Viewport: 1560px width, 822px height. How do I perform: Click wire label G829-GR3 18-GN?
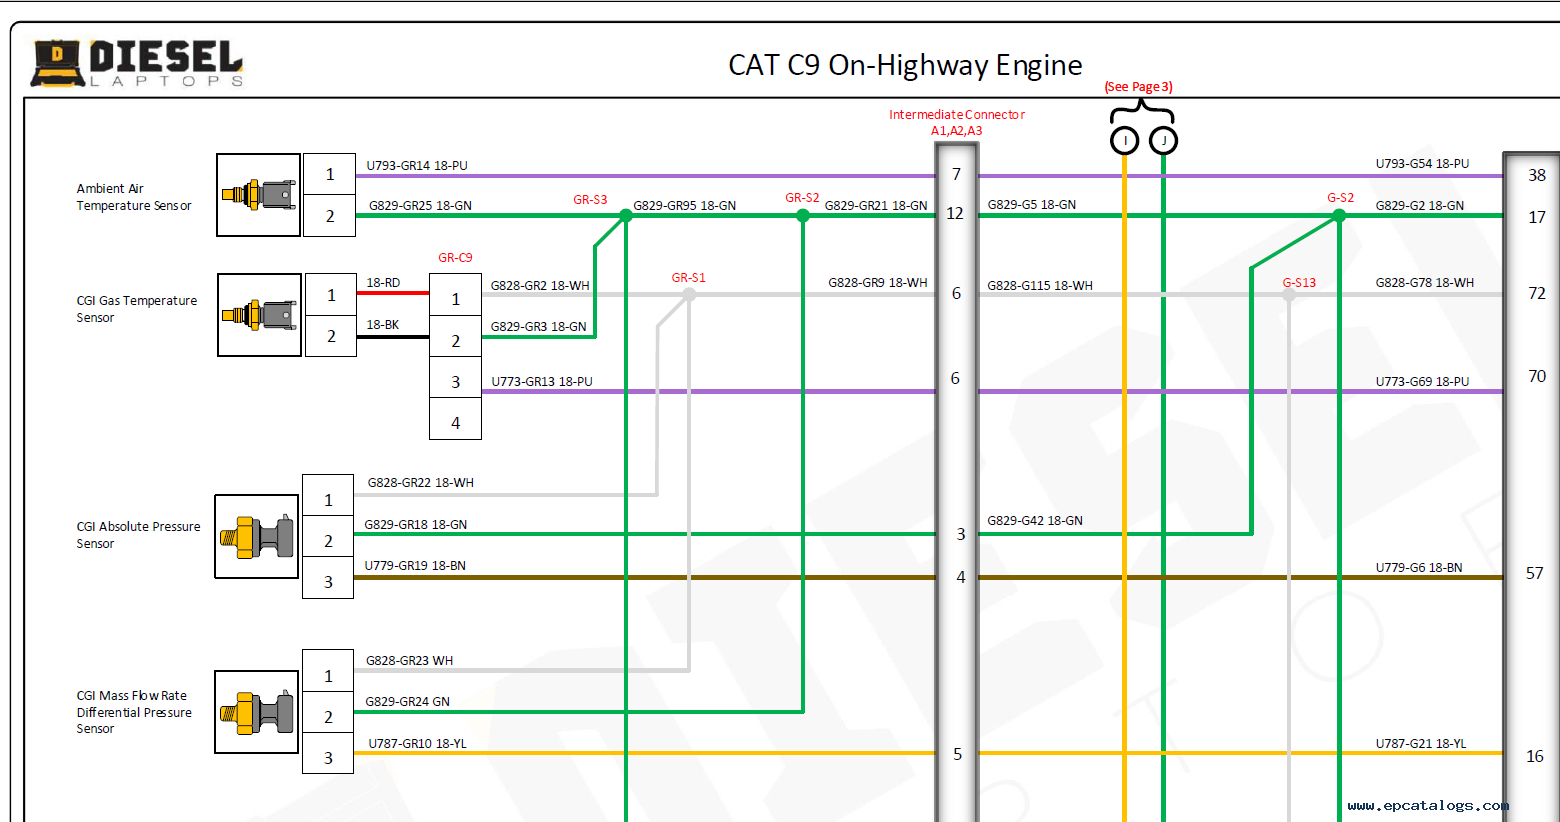[x=538, y=327]
